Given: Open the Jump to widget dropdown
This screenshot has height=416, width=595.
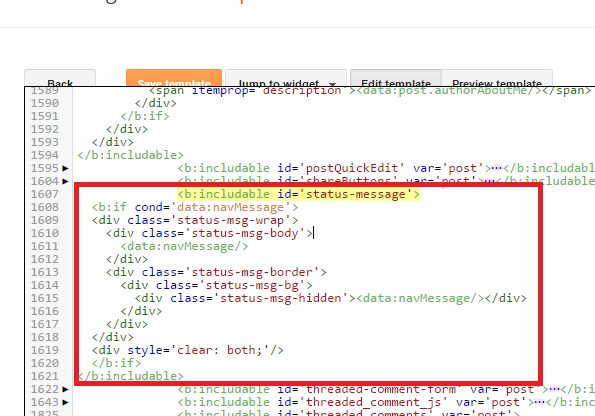Looking at the screenshot, I should 286,78.
